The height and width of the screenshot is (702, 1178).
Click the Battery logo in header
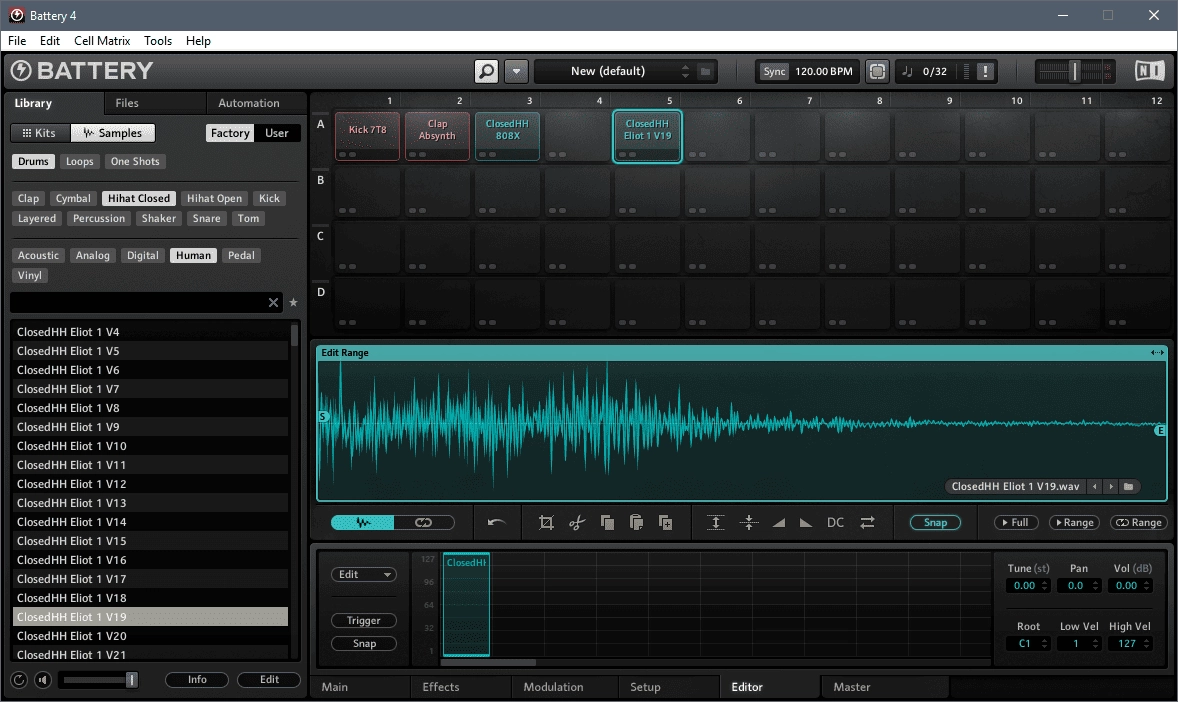coord(81,71)
